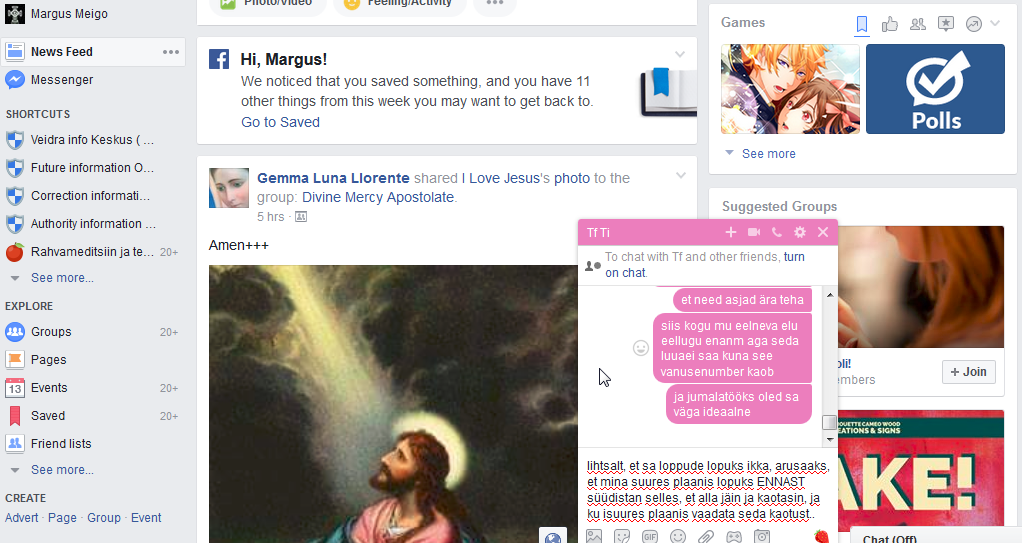This screenshot has width=1022, height=543.
Task: Open options chevron on Hi, Margus card
Action: pos(680,54)
